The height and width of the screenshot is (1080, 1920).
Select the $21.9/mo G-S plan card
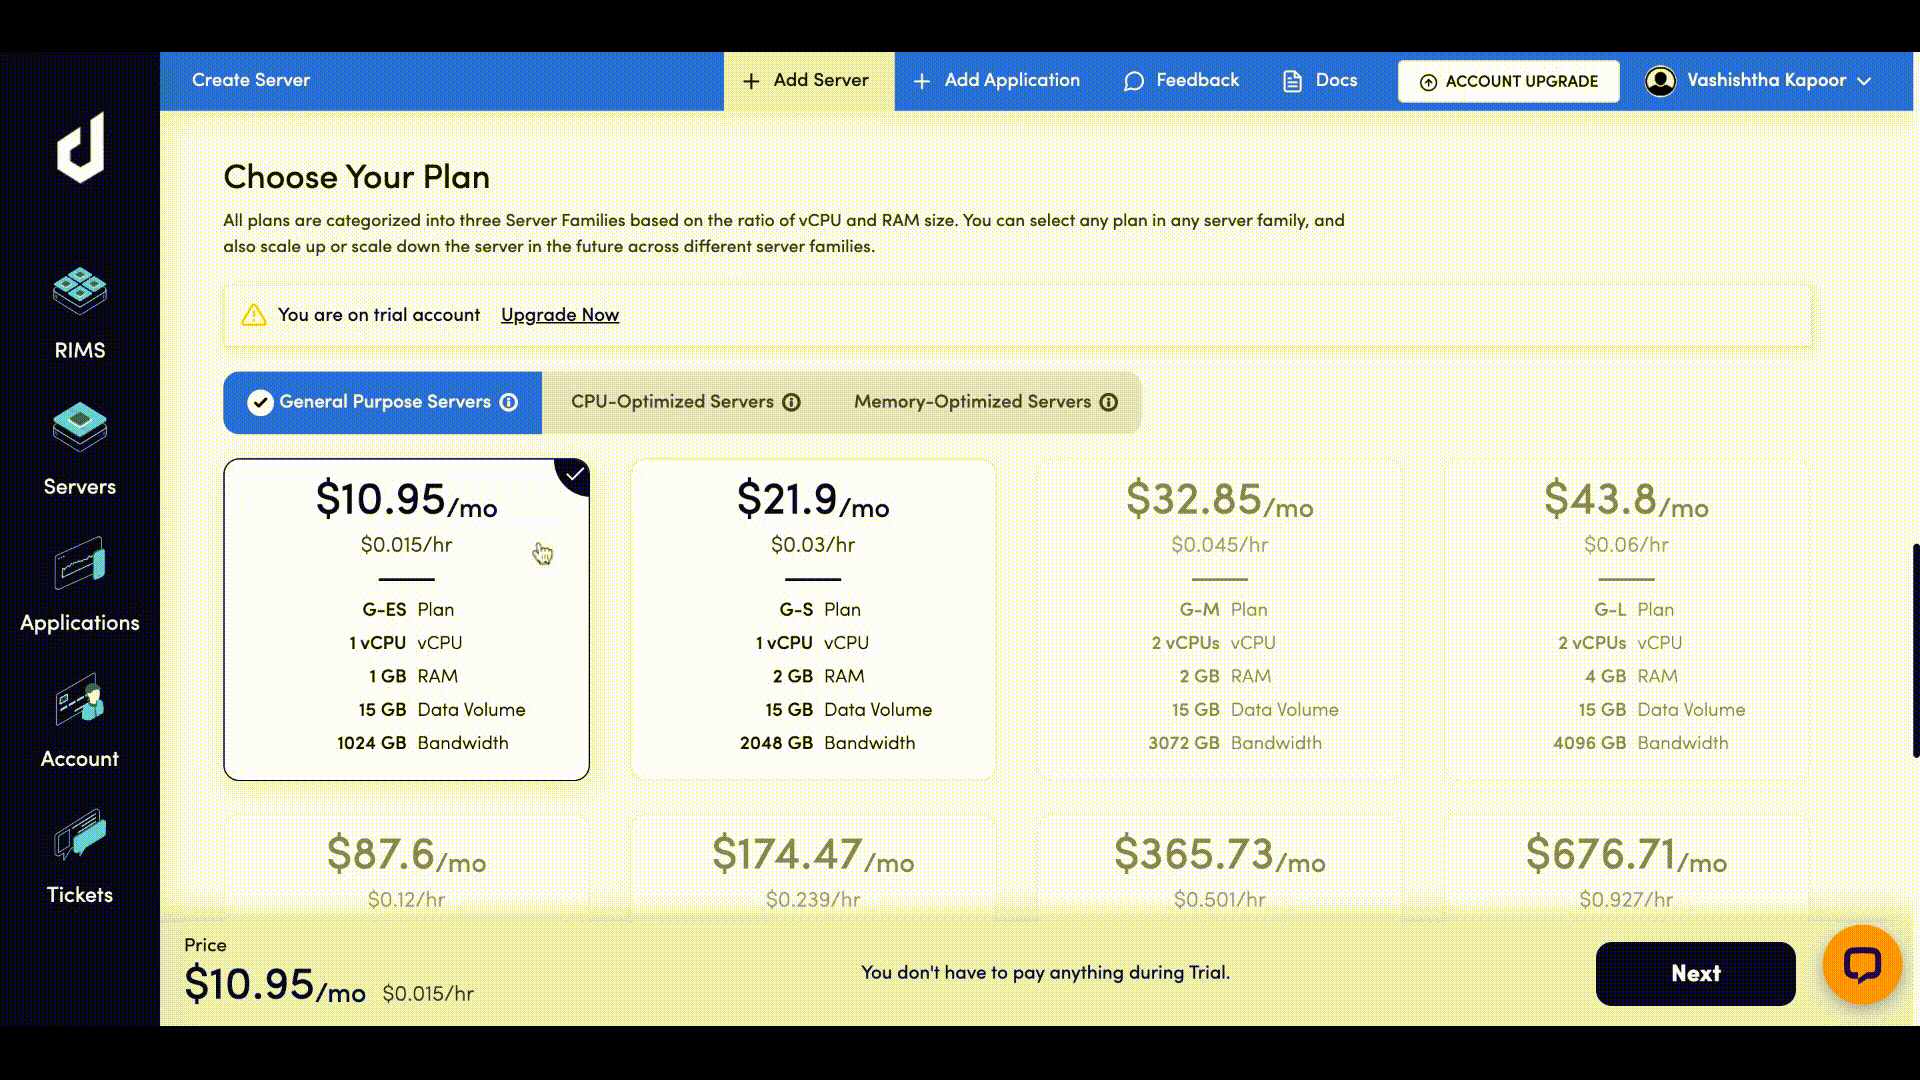coord(813,620)
